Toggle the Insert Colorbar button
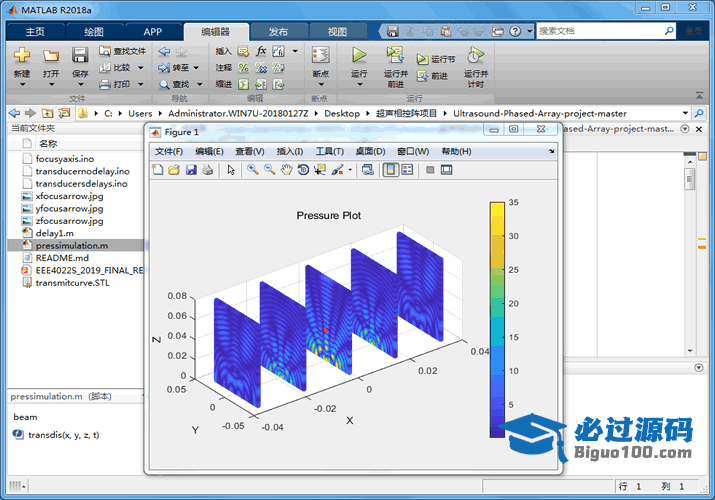 pos(391,170)
